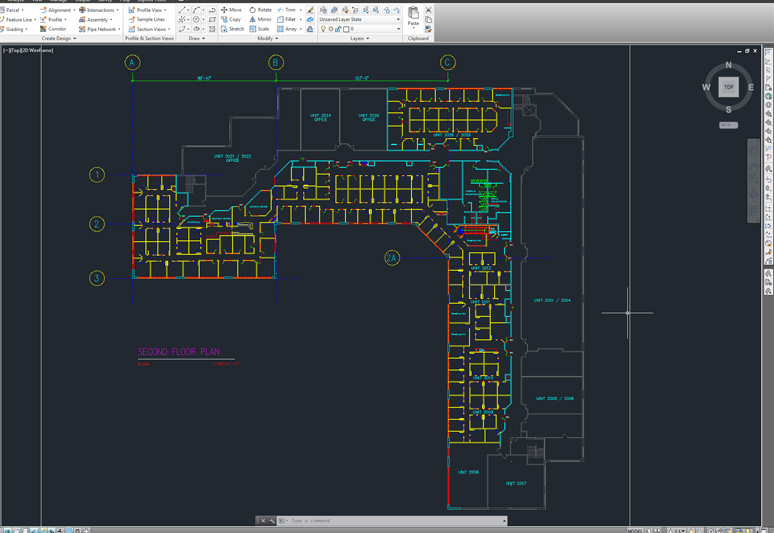This screenshot has width=774, height=533.
Task: Select the Mirror tool
Action: pos(260,19)
